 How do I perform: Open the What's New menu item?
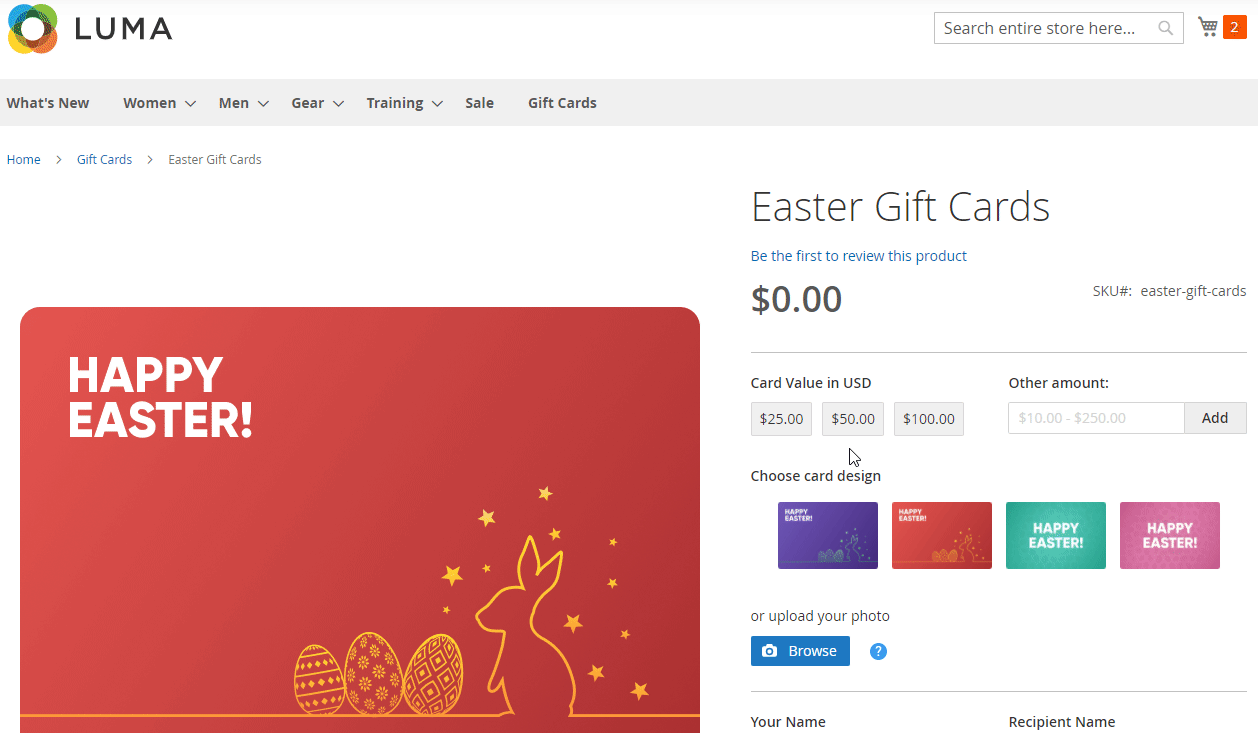click(x=48, y=103)
